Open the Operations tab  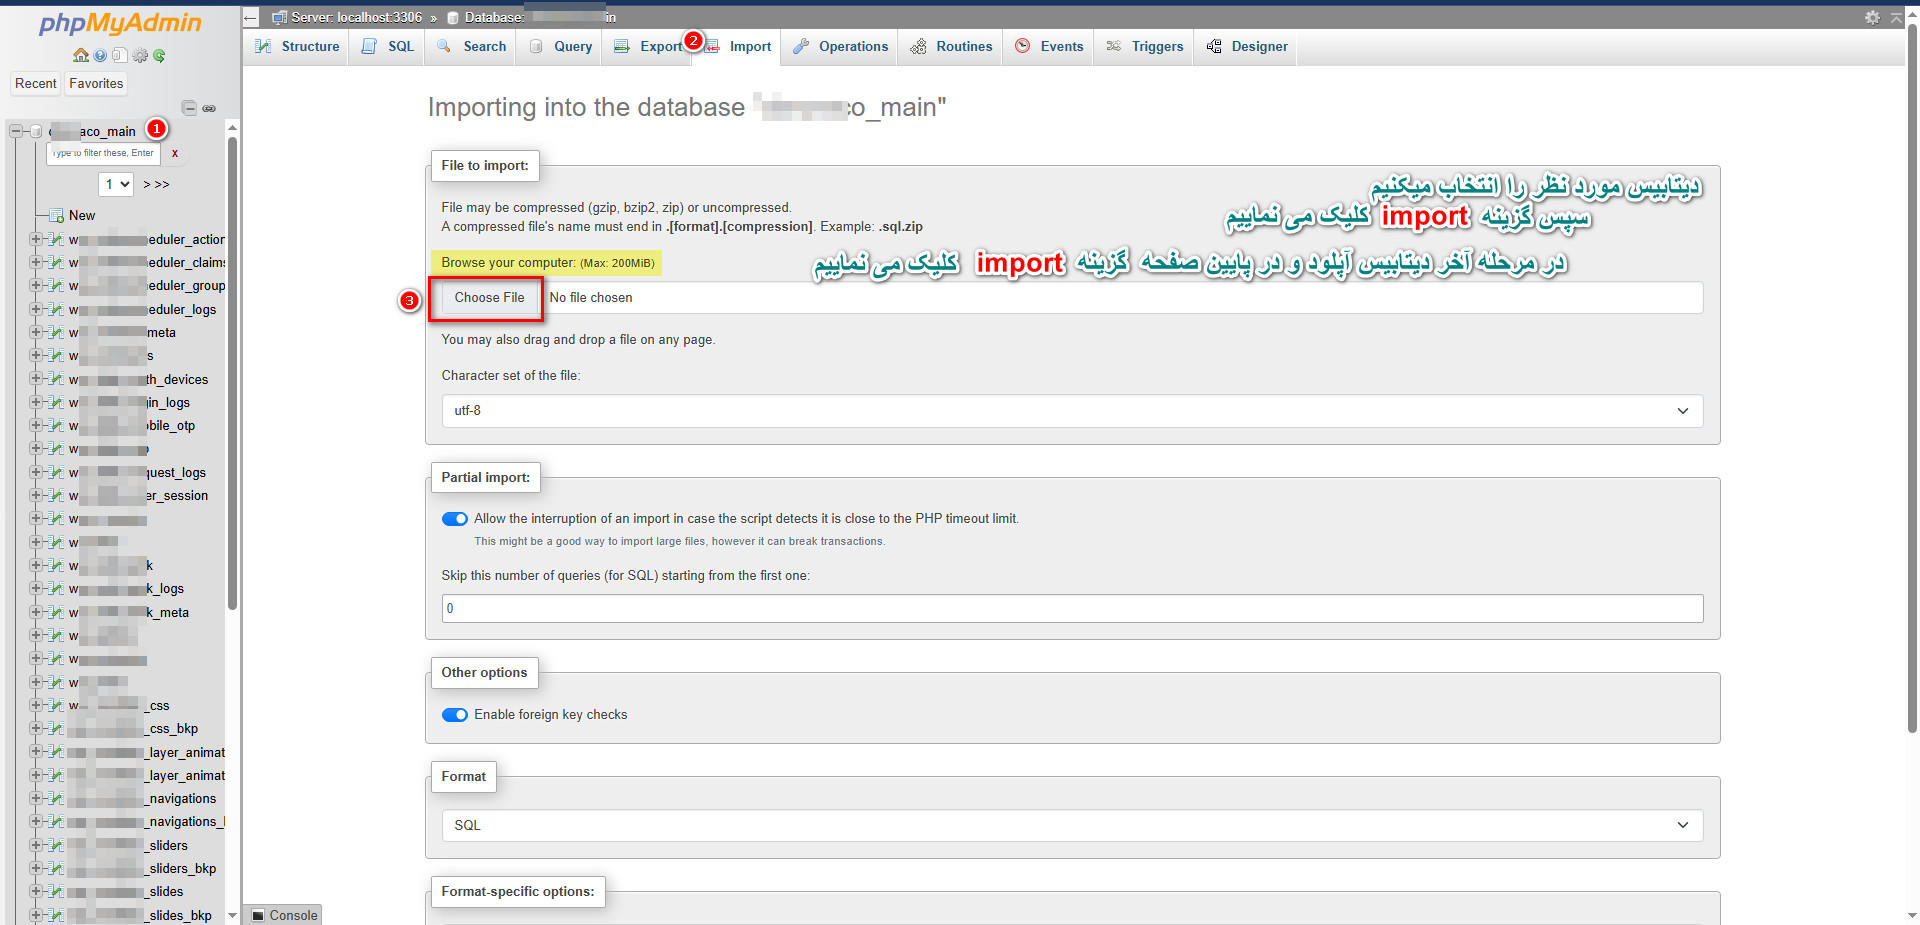tap(840, 47)
